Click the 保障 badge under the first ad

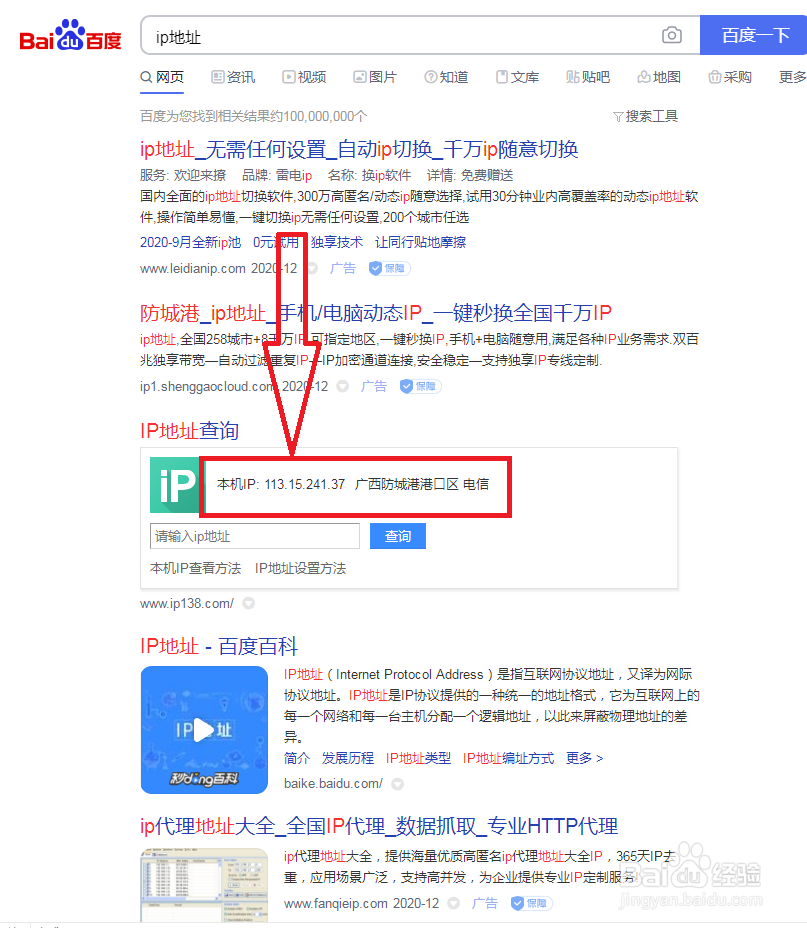point(388,268)
